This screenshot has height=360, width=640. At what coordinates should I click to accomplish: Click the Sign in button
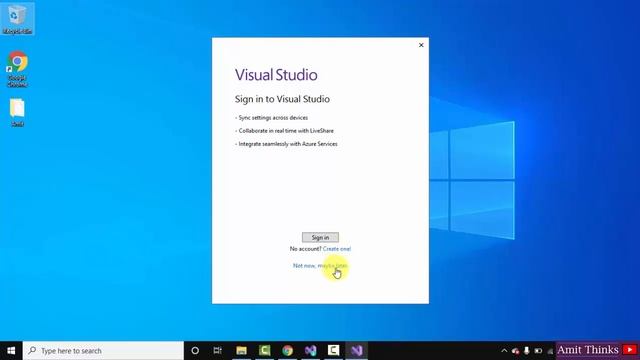click(x=320, y=237)
